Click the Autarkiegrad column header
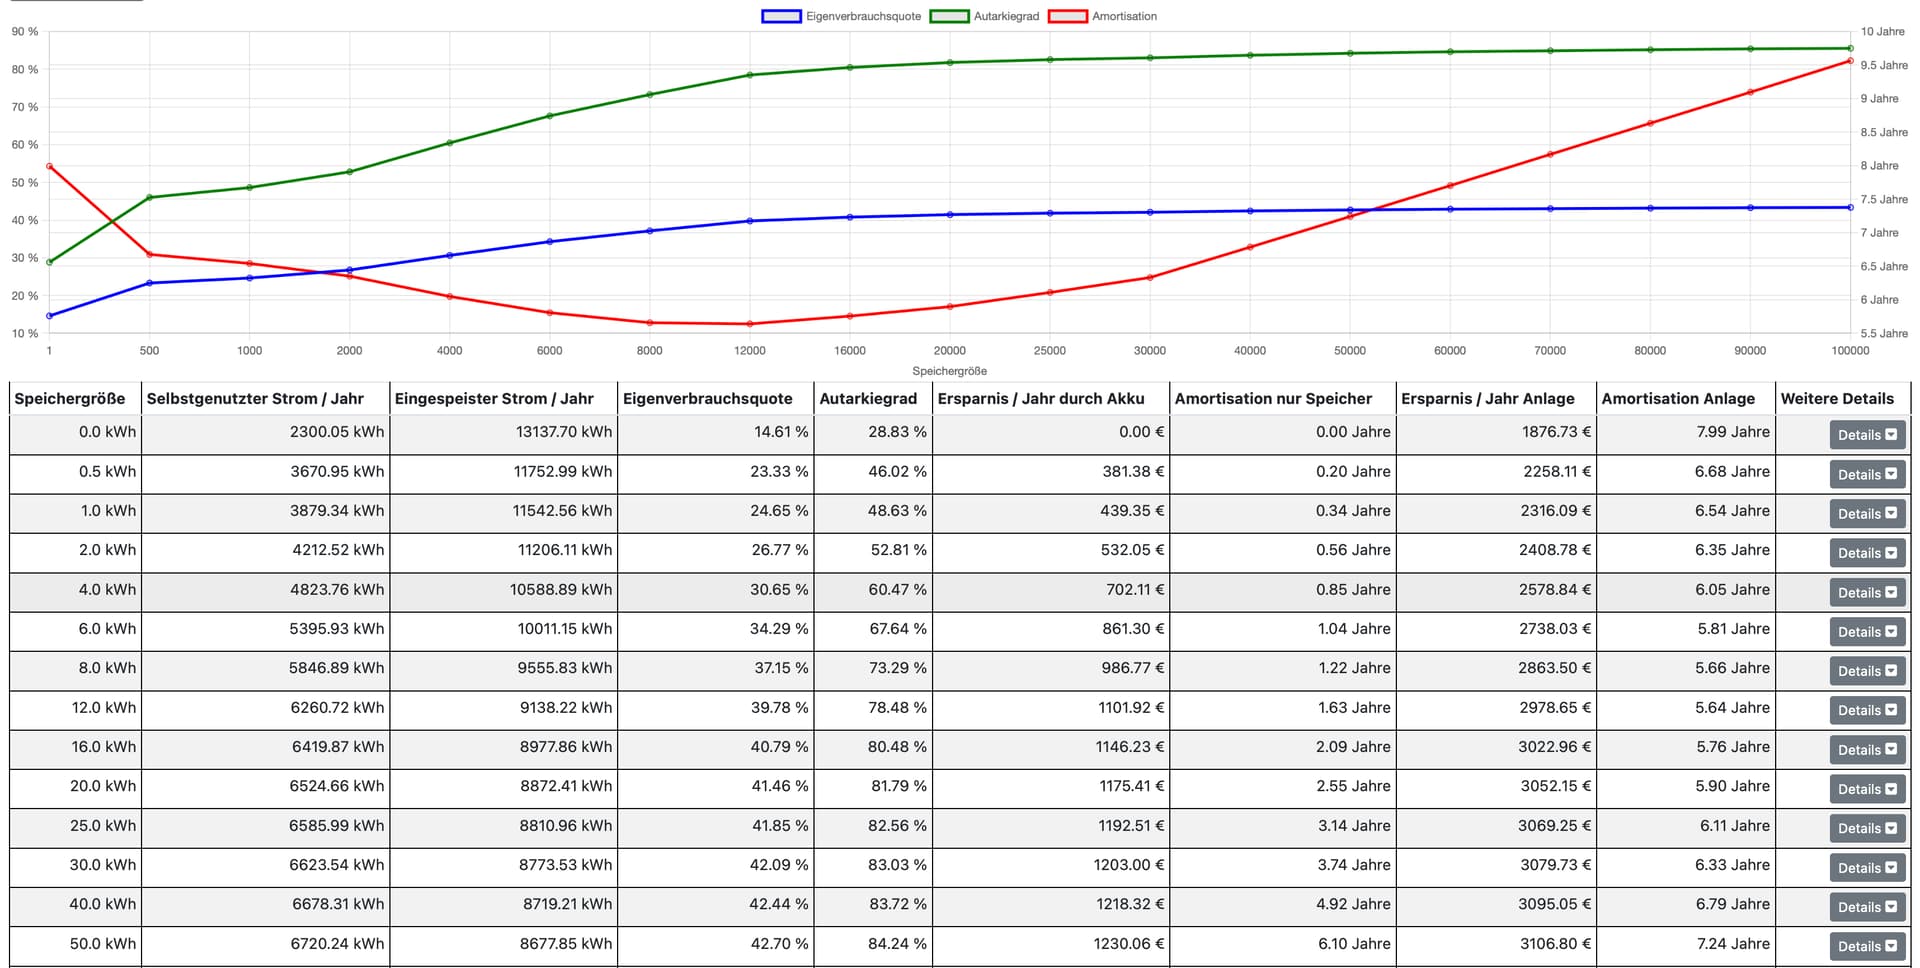 (867, 398)
